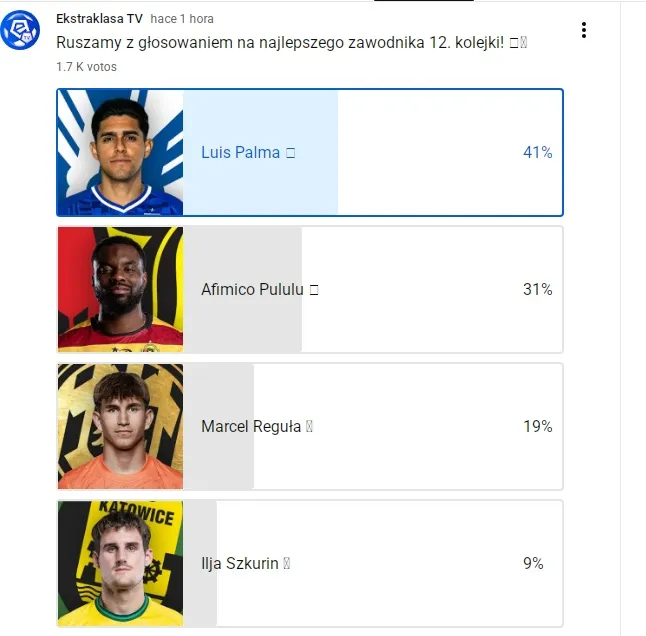Pick the Marcel Reguła name label
The image size is (646, 636).
[x=251, y=427]
